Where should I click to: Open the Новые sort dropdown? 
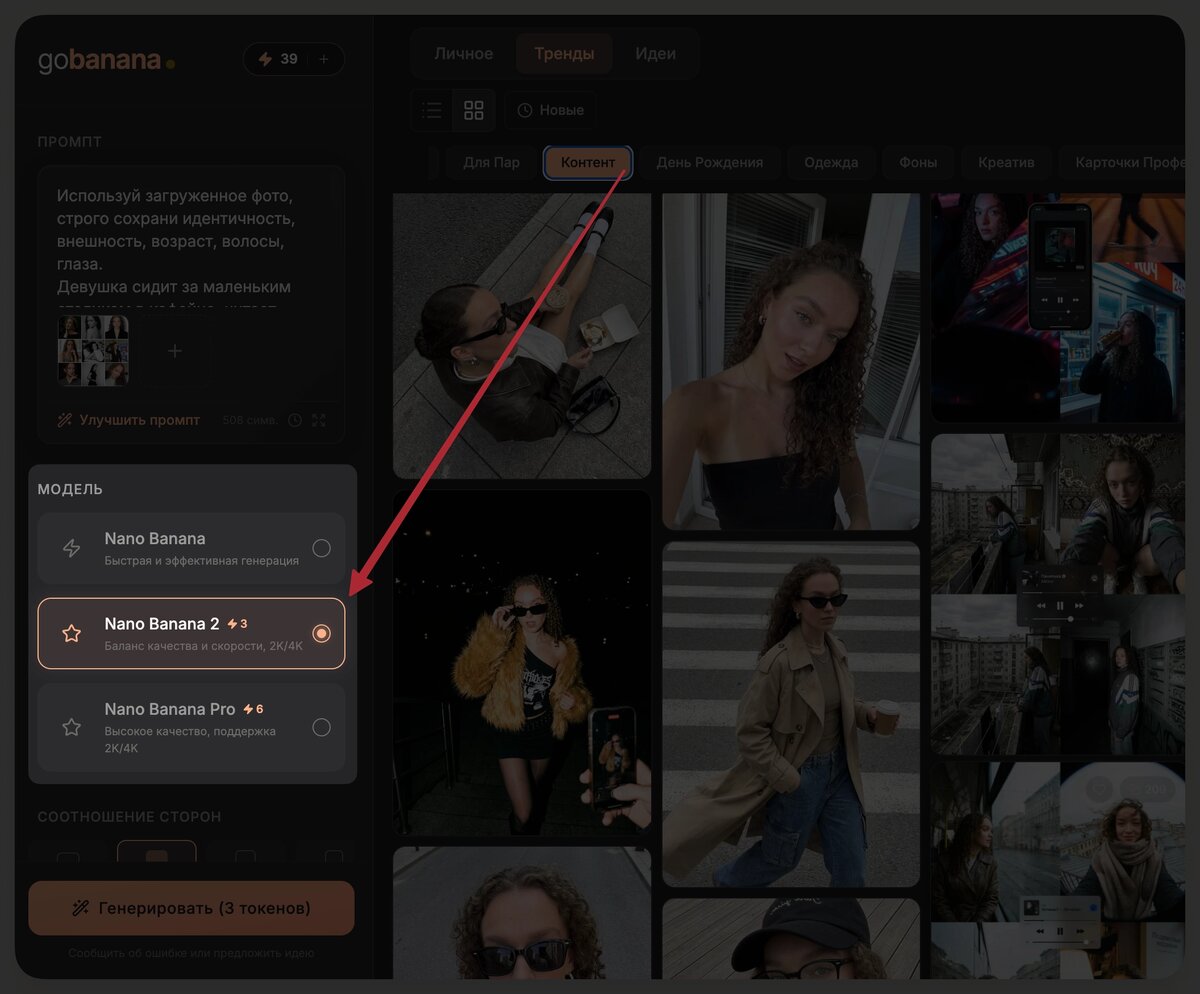coord(551,110)
